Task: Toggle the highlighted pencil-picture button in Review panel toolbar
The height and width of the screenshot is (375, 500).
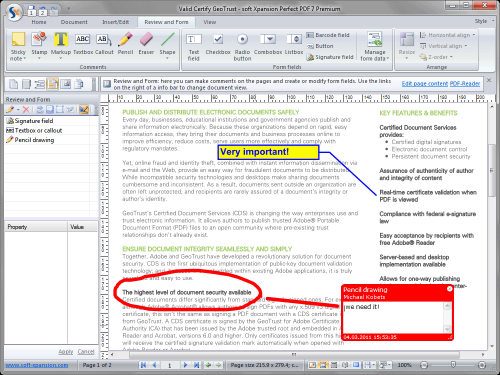Action: pyautogui.click(x=84, y=109)
